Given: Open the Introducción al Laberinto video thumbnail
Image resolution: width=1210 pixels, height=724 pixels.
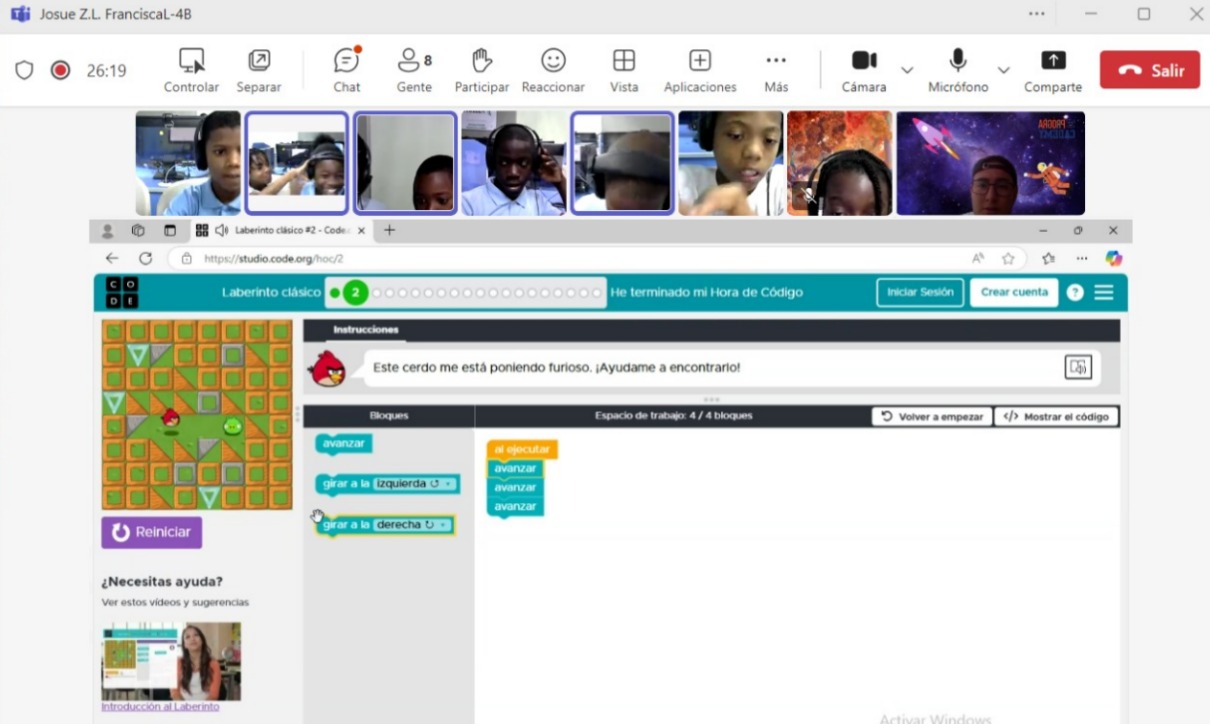Looking at the screenshot, I should [171, 661].
